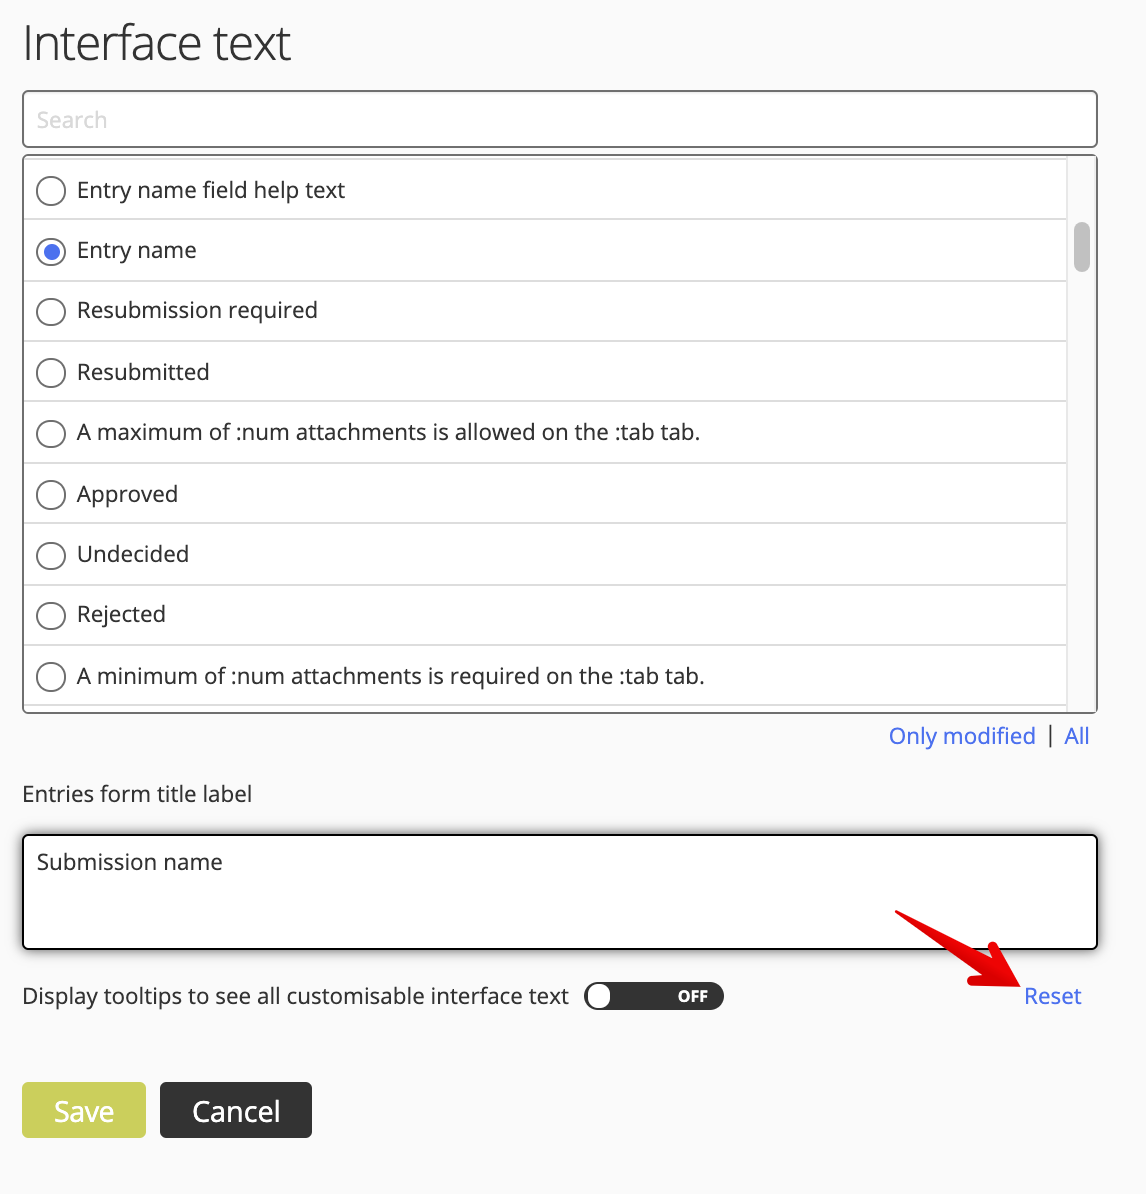Screen dimensions: 1146x1194
Task: Choose the 'Resubmission required' radio button
Action: tap(51, 311)
